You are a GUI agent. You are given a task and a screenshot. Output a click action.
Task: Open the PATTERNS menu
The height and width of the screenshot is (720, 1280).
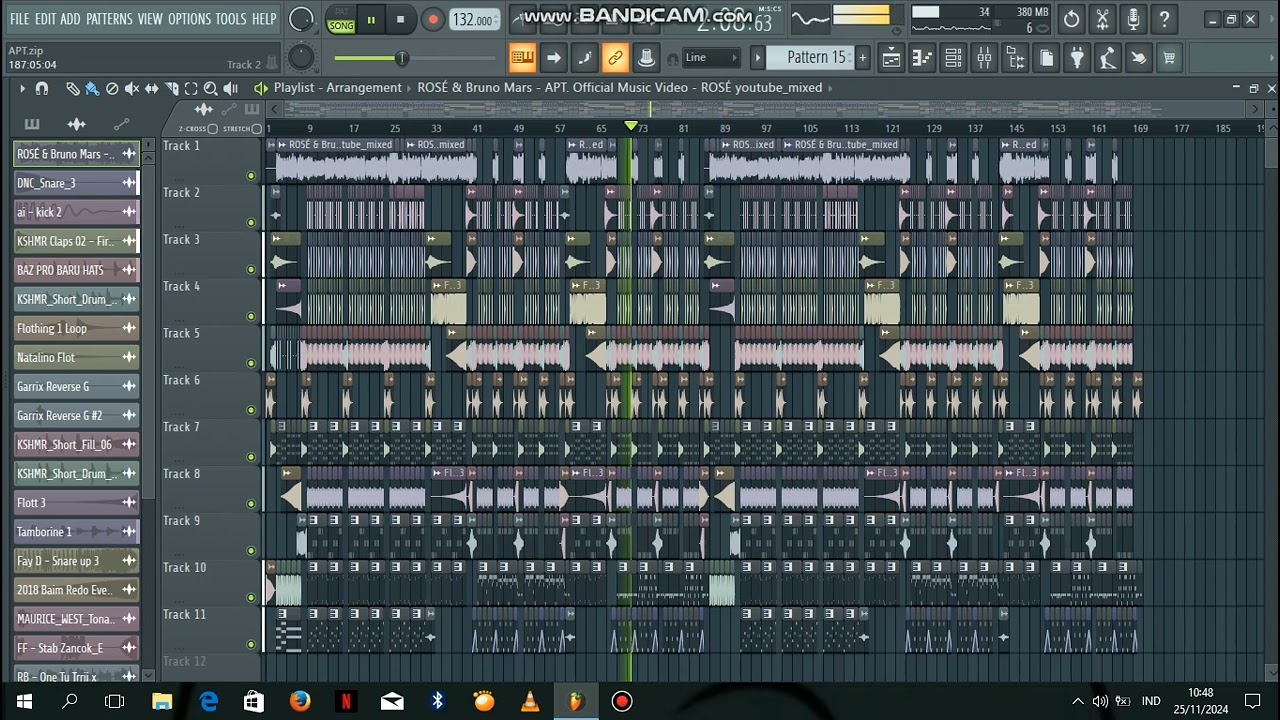[x=109, y=19]
